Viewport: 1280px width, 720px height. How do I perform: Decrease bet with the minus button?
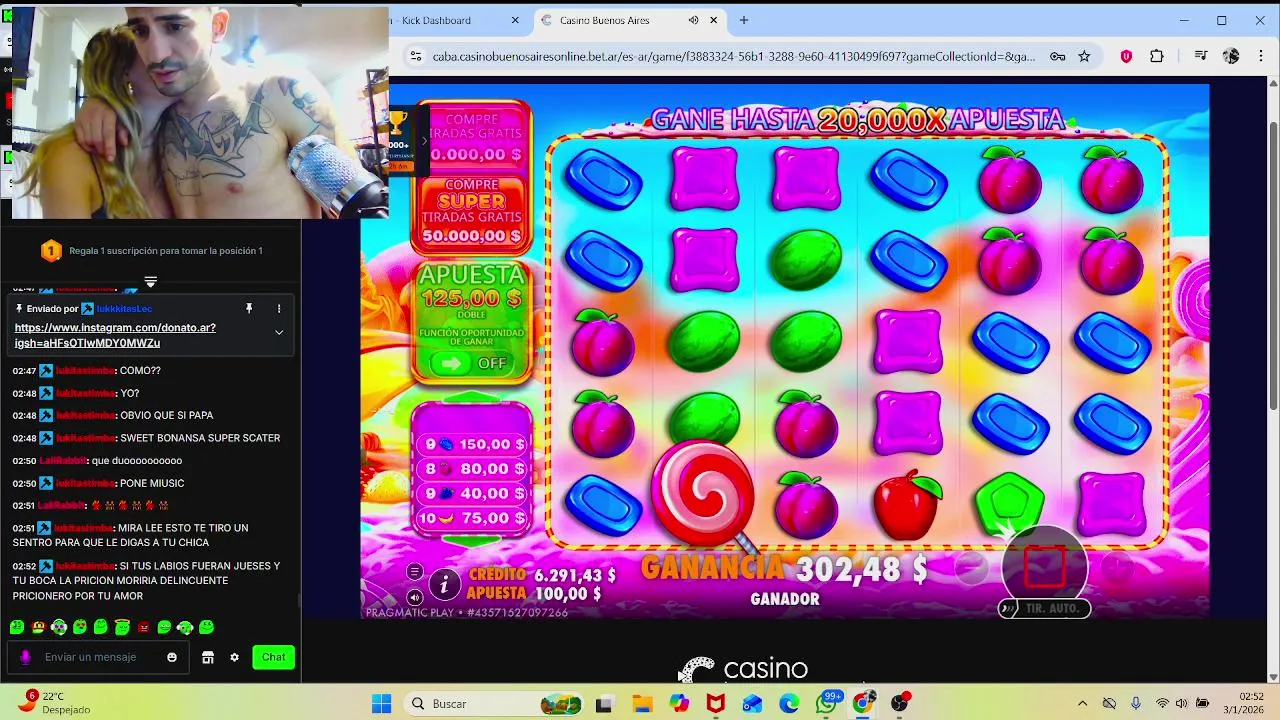point(970,568)
